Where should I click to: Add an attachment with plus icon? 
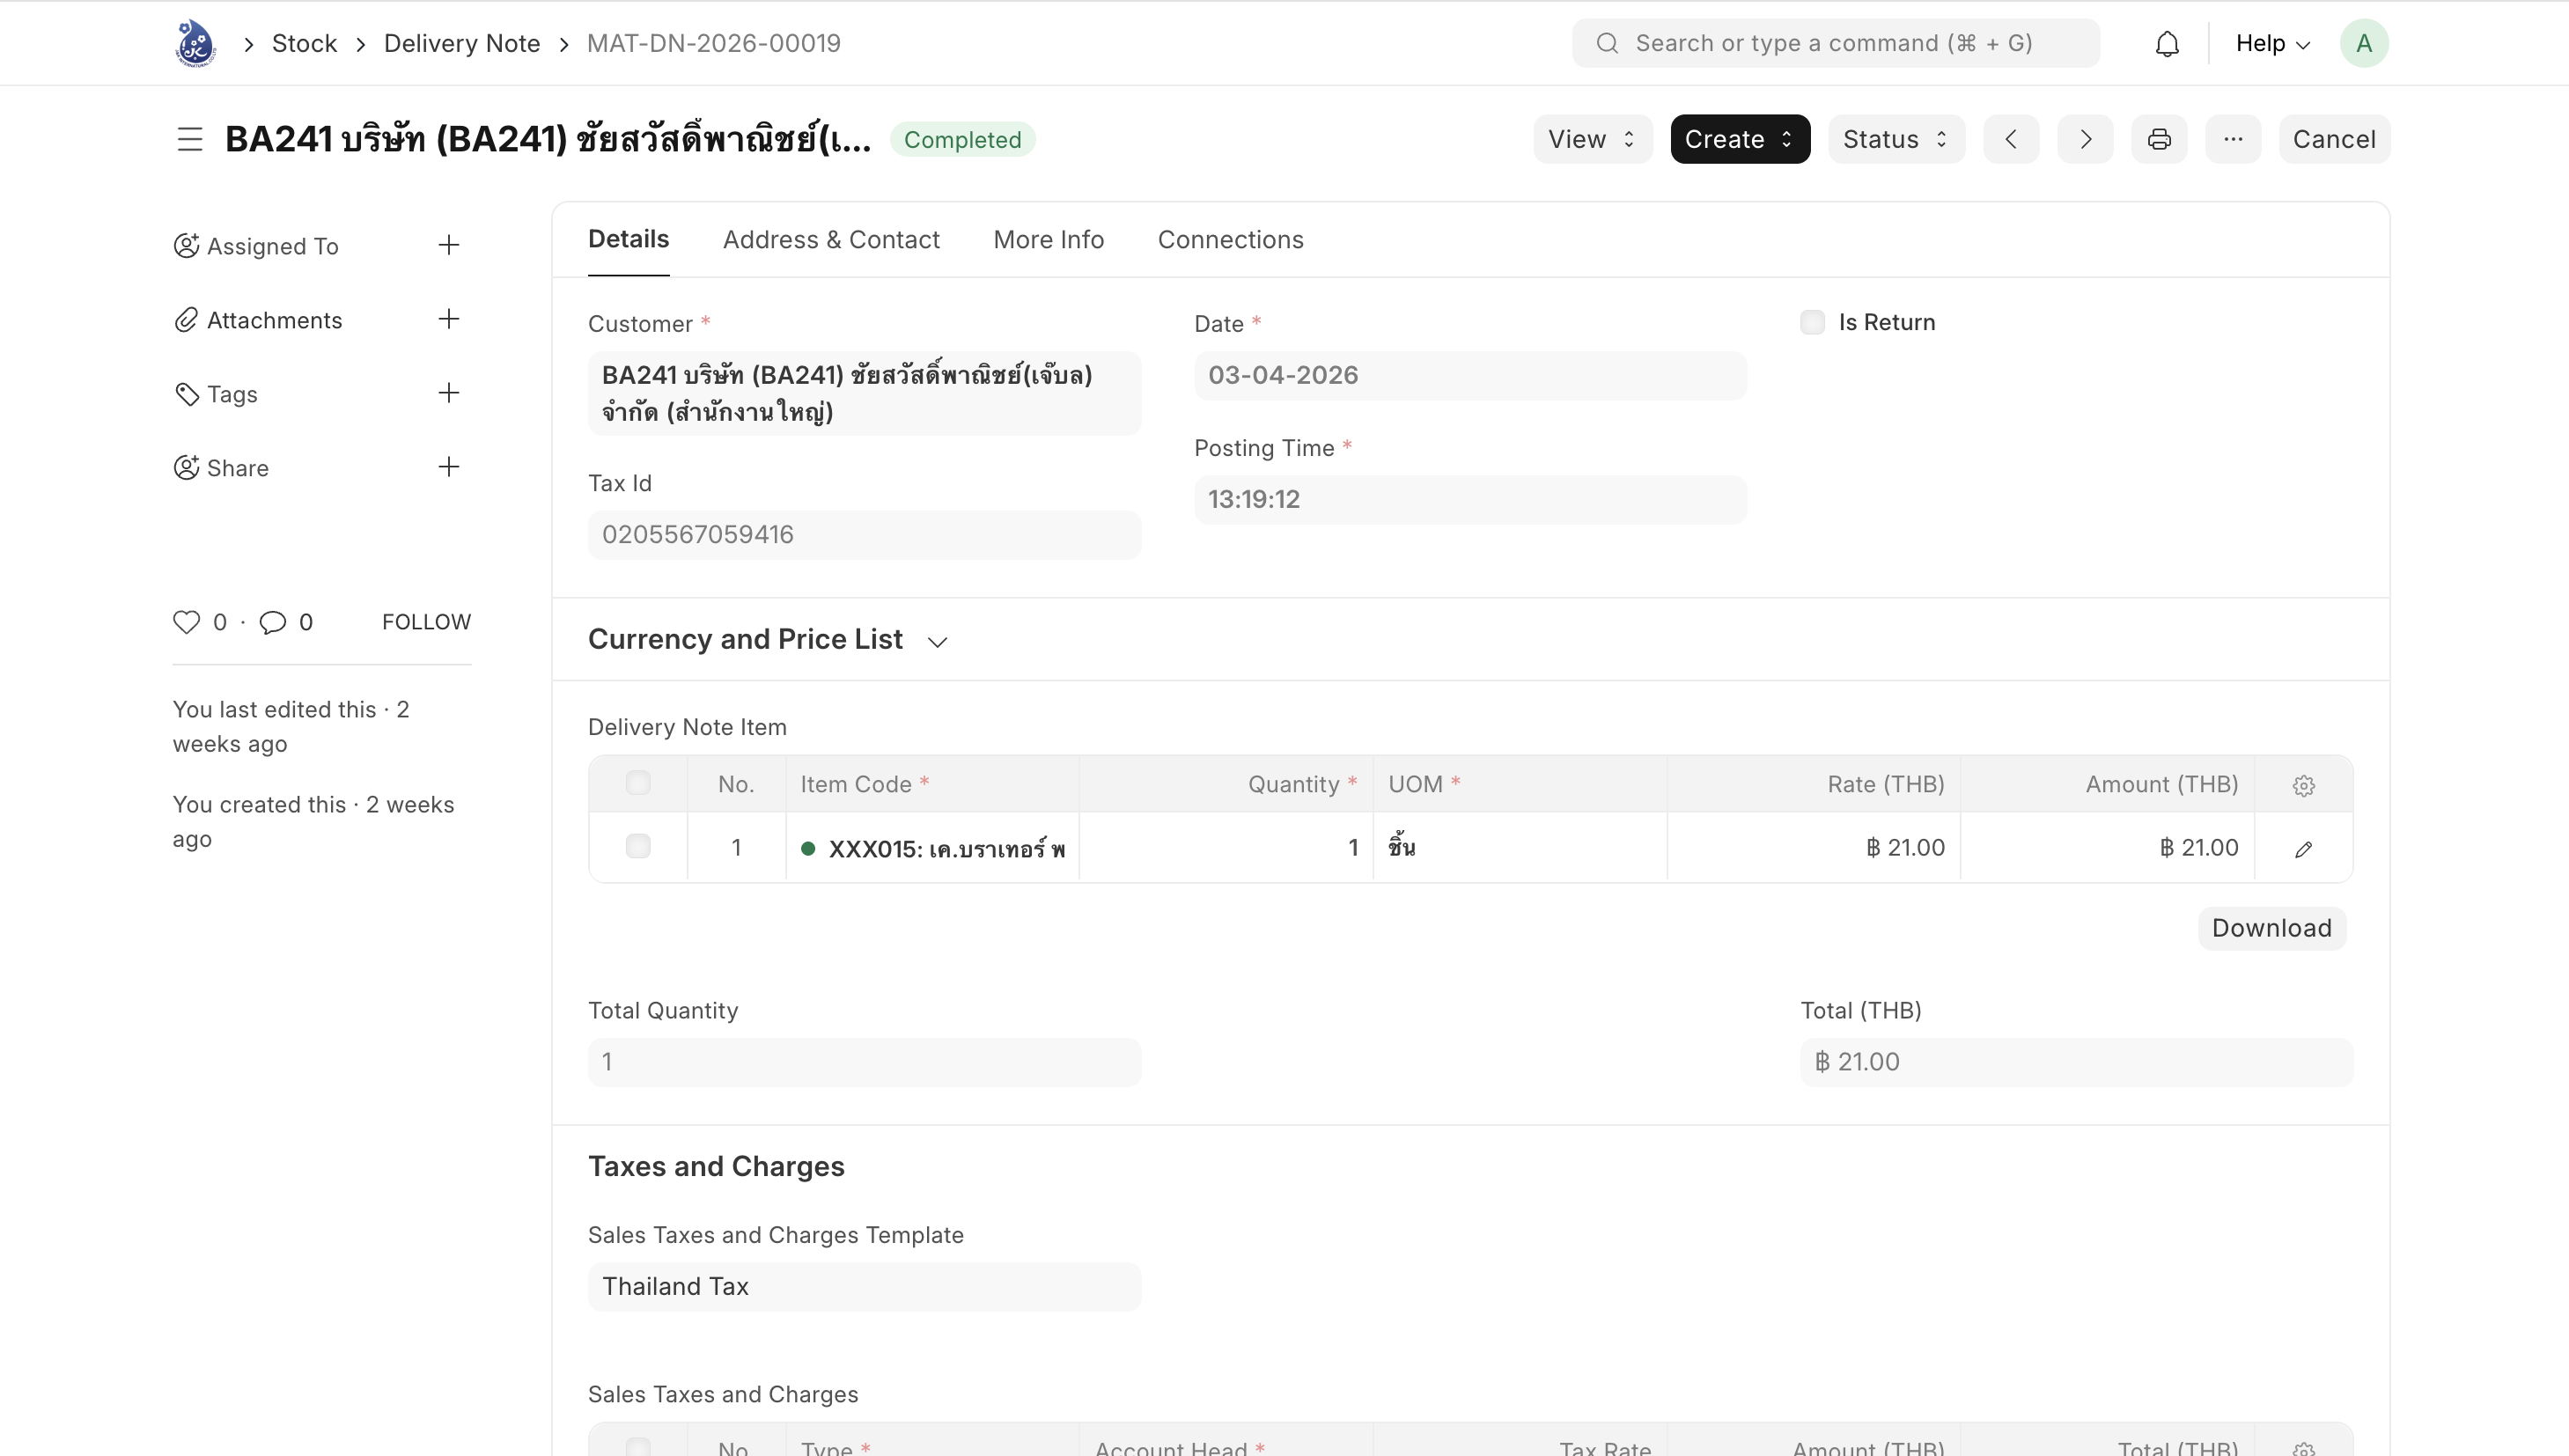click(449, 319)
